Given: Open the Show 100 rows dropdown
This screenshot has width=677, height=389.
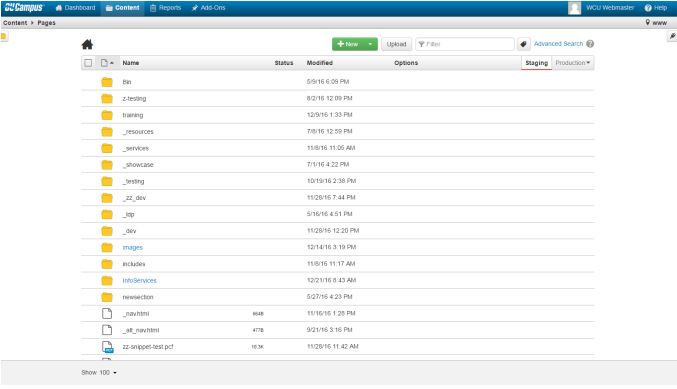Looking at the screenshot, I should tap(99, 372).
